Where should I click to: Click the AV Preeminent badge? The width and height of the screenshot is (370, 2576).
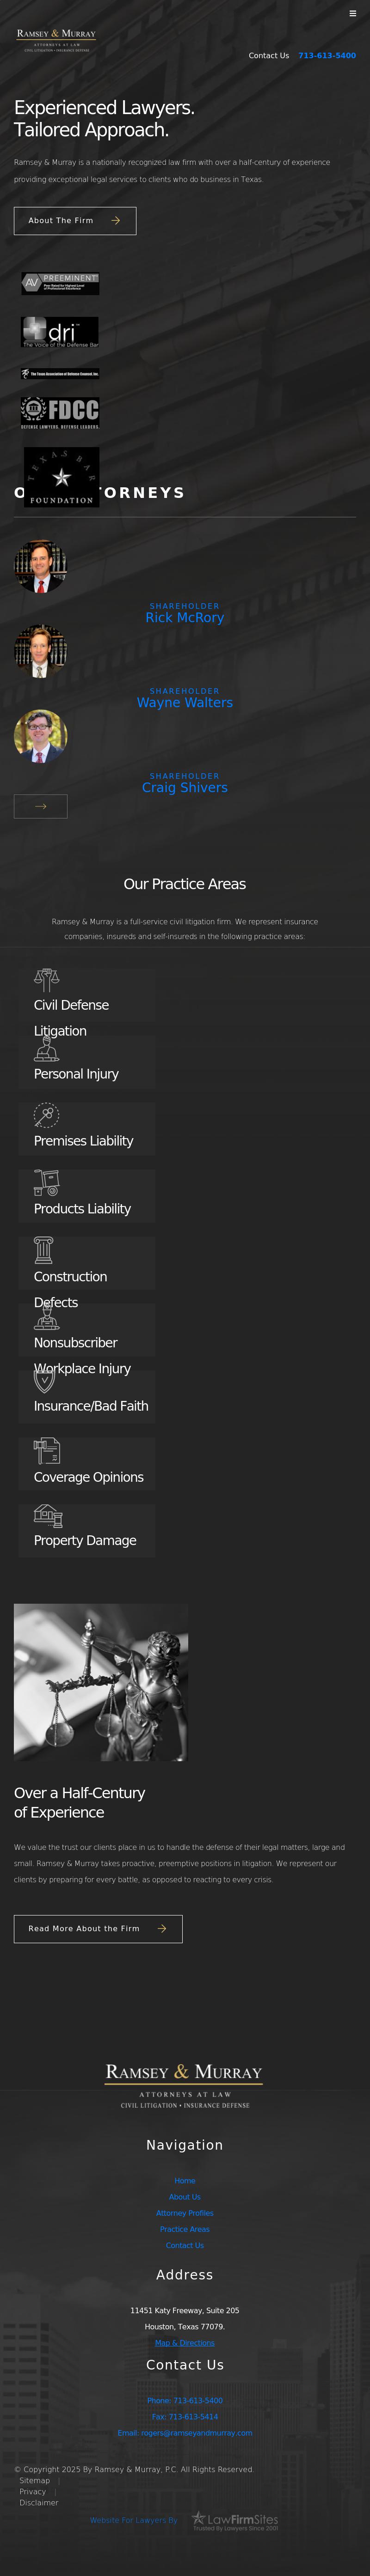(x=60, y=284)
